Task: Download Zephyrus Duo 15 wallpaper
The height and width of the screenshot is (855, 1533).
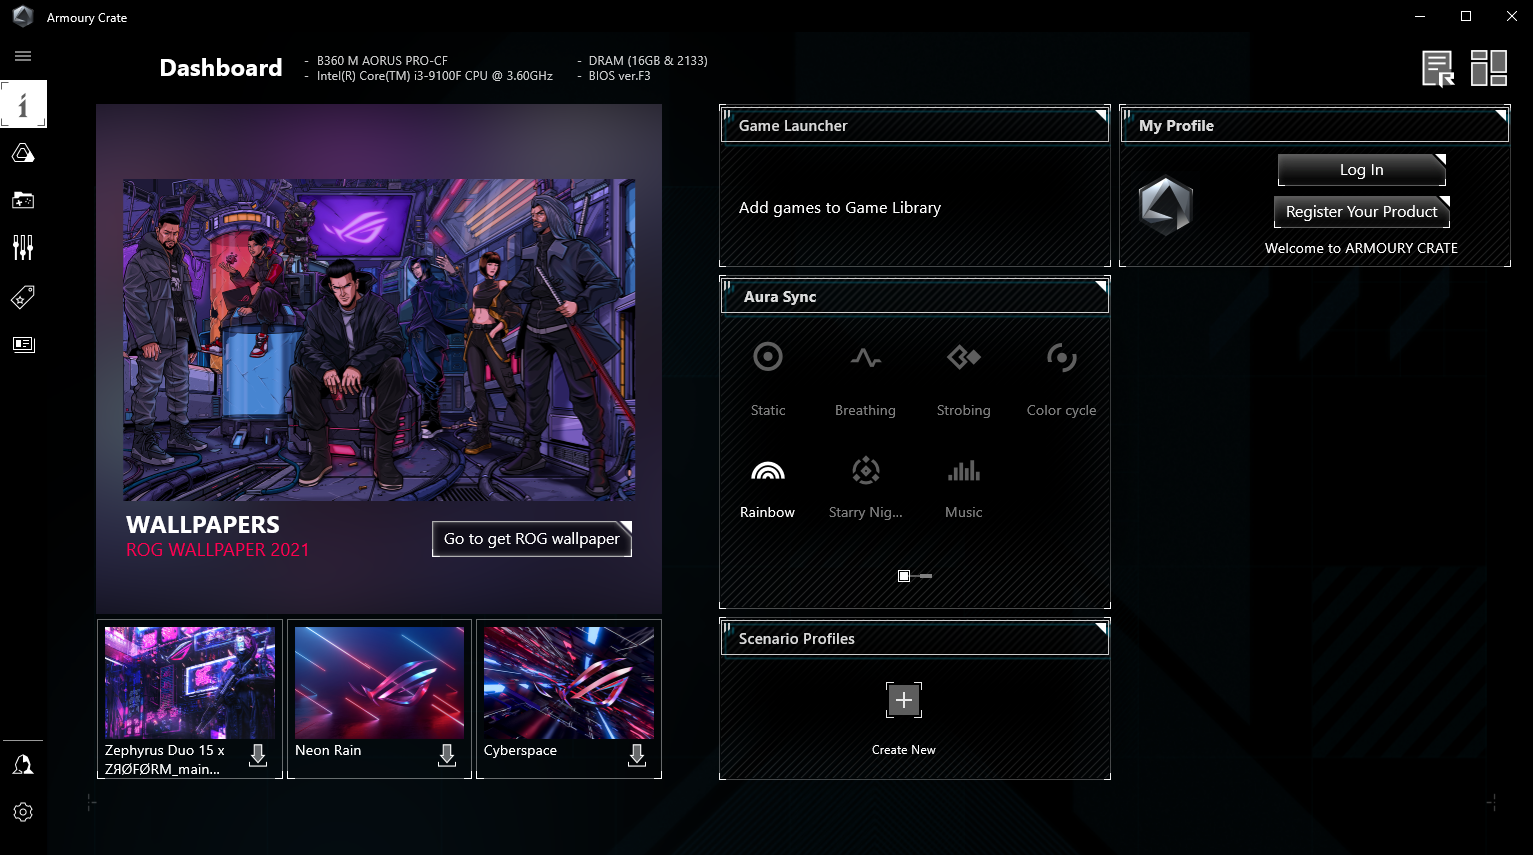Action: (x=258, y=755)
